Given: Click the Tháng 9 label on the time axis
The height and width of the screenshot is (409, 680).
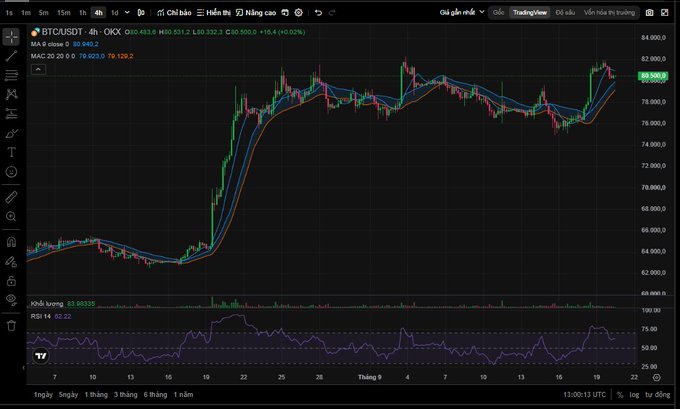Looking at the screenshot, I should coord(369,377).
